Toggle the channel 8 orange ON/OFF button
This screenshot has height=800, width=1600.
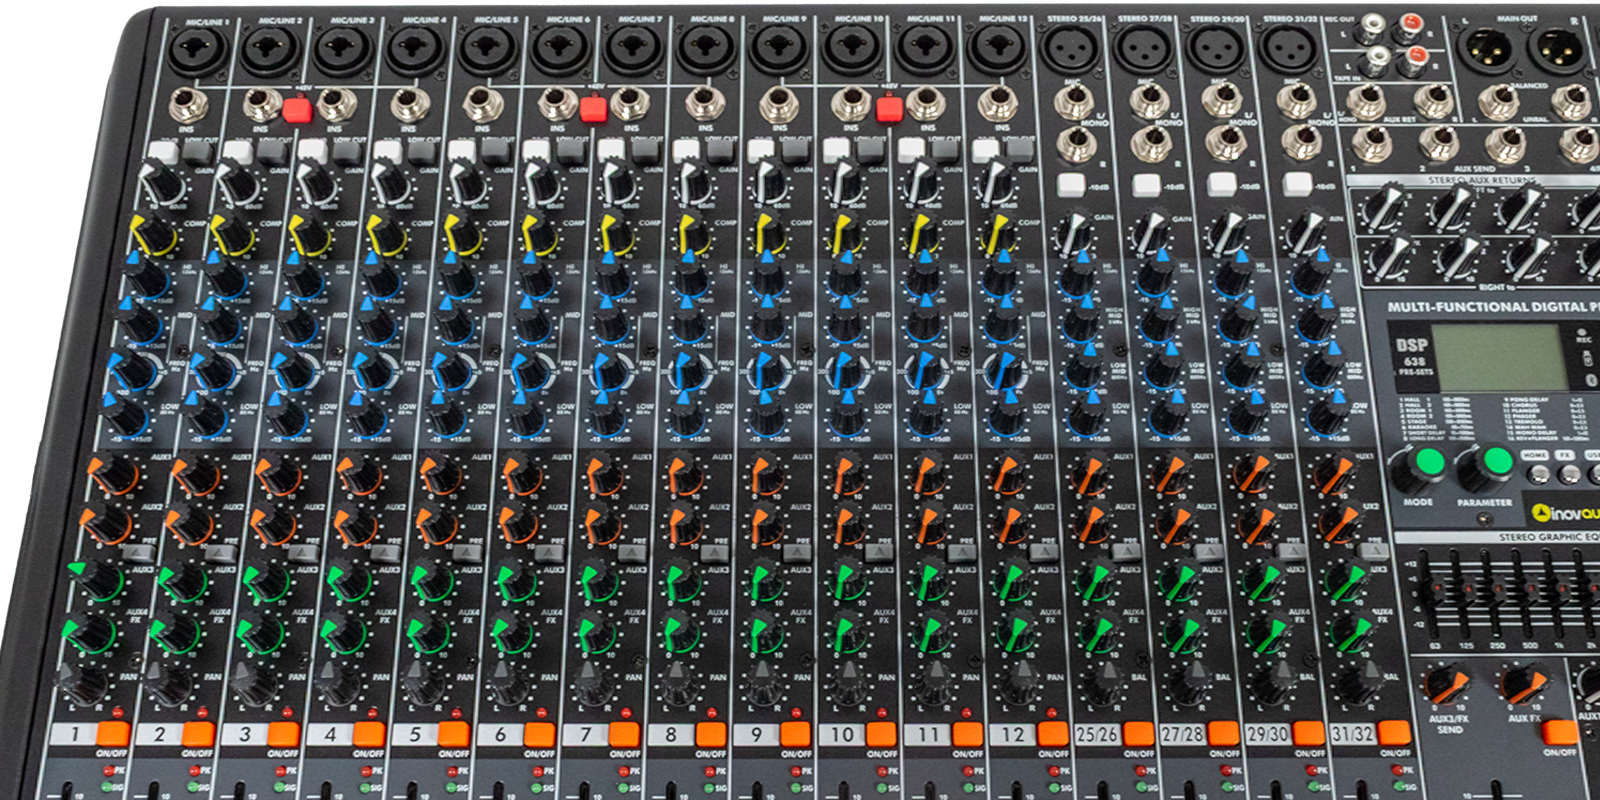[711, 734]
